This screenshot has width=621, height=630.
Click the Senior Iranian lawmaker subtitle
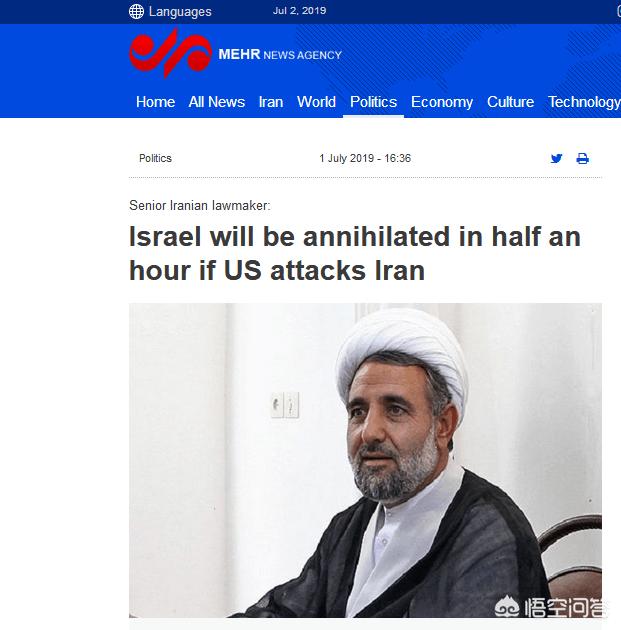tap(200, 205)
